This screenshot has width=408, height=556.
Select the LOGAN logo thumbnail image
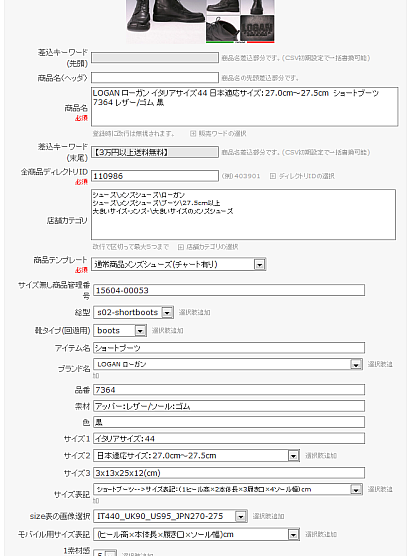tap(257, 29)
